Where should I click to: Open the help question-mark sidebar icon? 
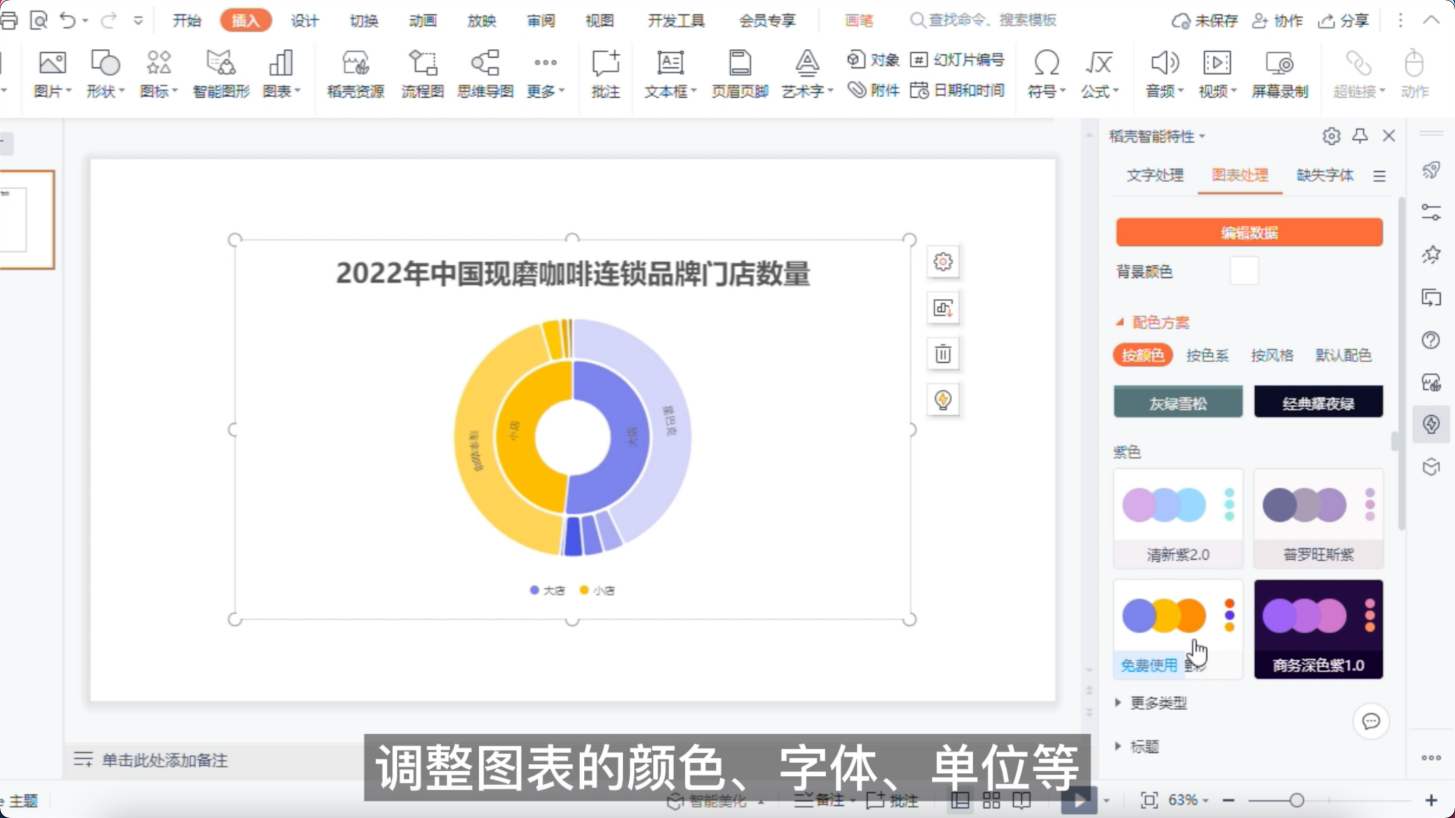point(1431,341)
